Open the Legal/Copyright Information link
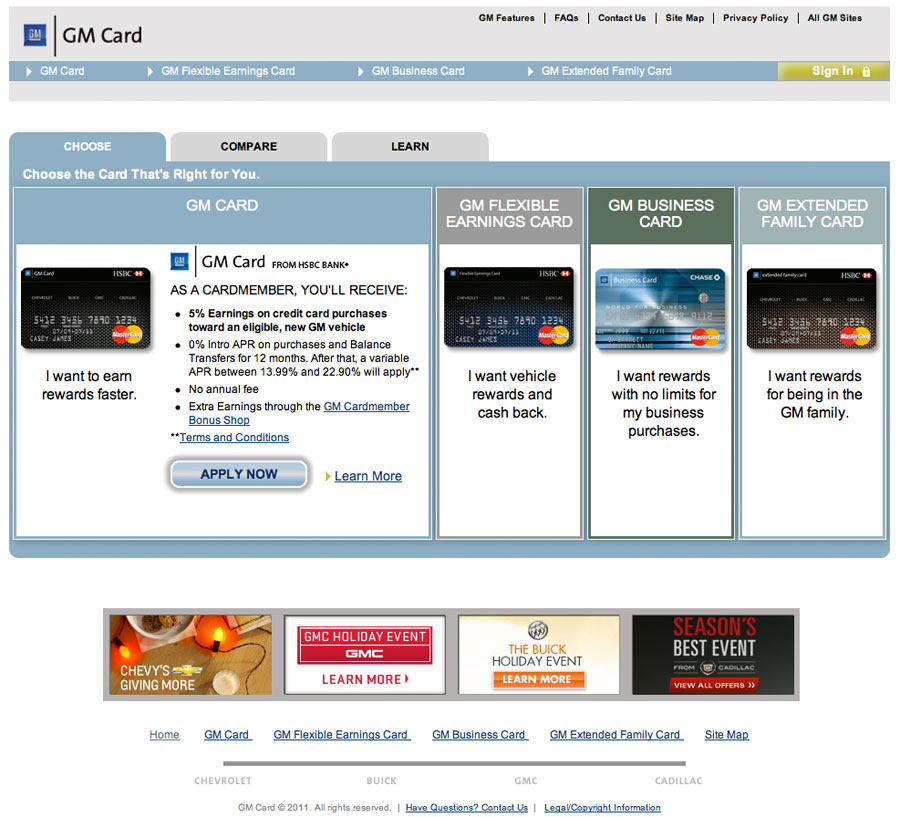 coord(602,808)
